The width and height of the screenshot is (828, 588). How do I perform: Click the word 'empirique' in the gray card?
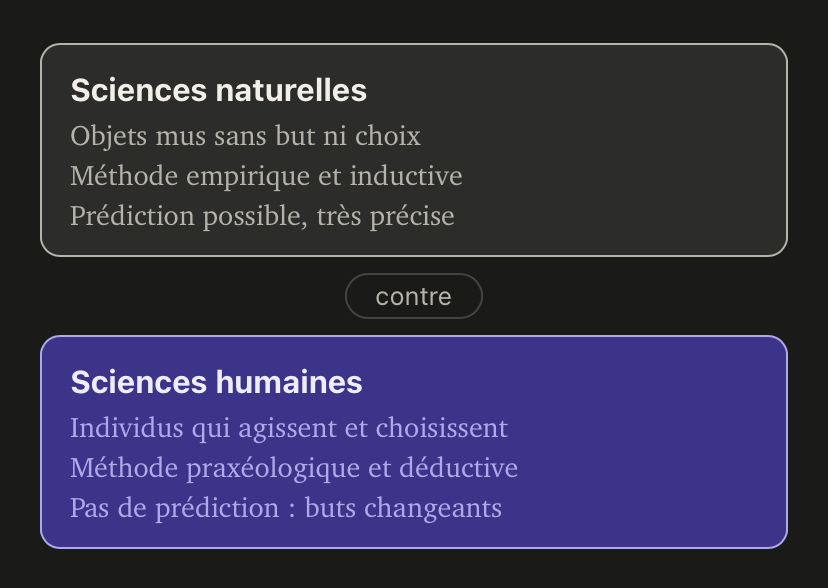pos(248,177)
